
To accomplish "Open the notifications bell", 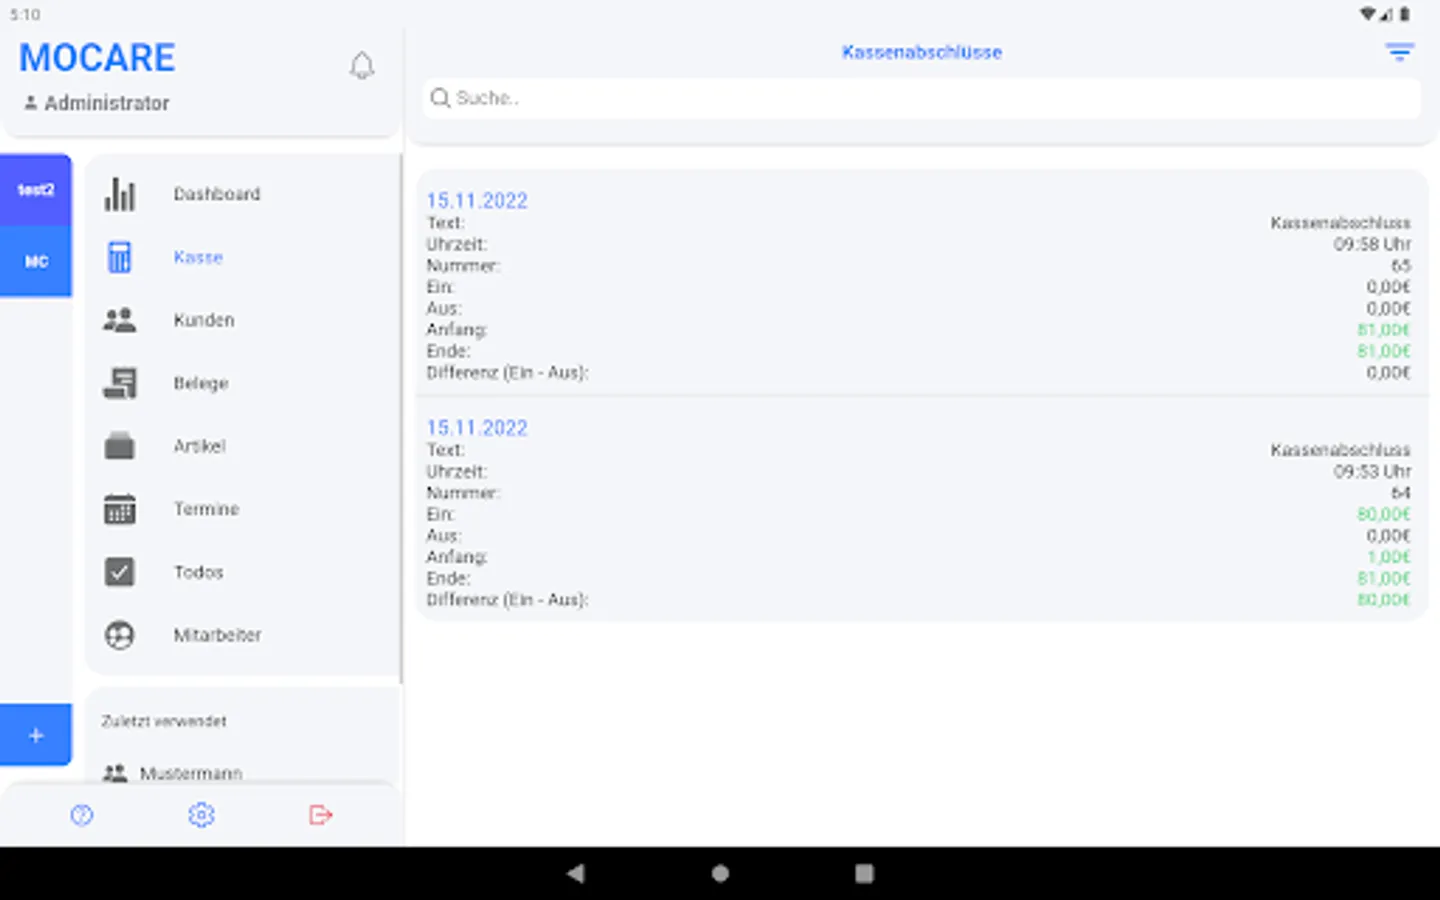I will 362,66.
